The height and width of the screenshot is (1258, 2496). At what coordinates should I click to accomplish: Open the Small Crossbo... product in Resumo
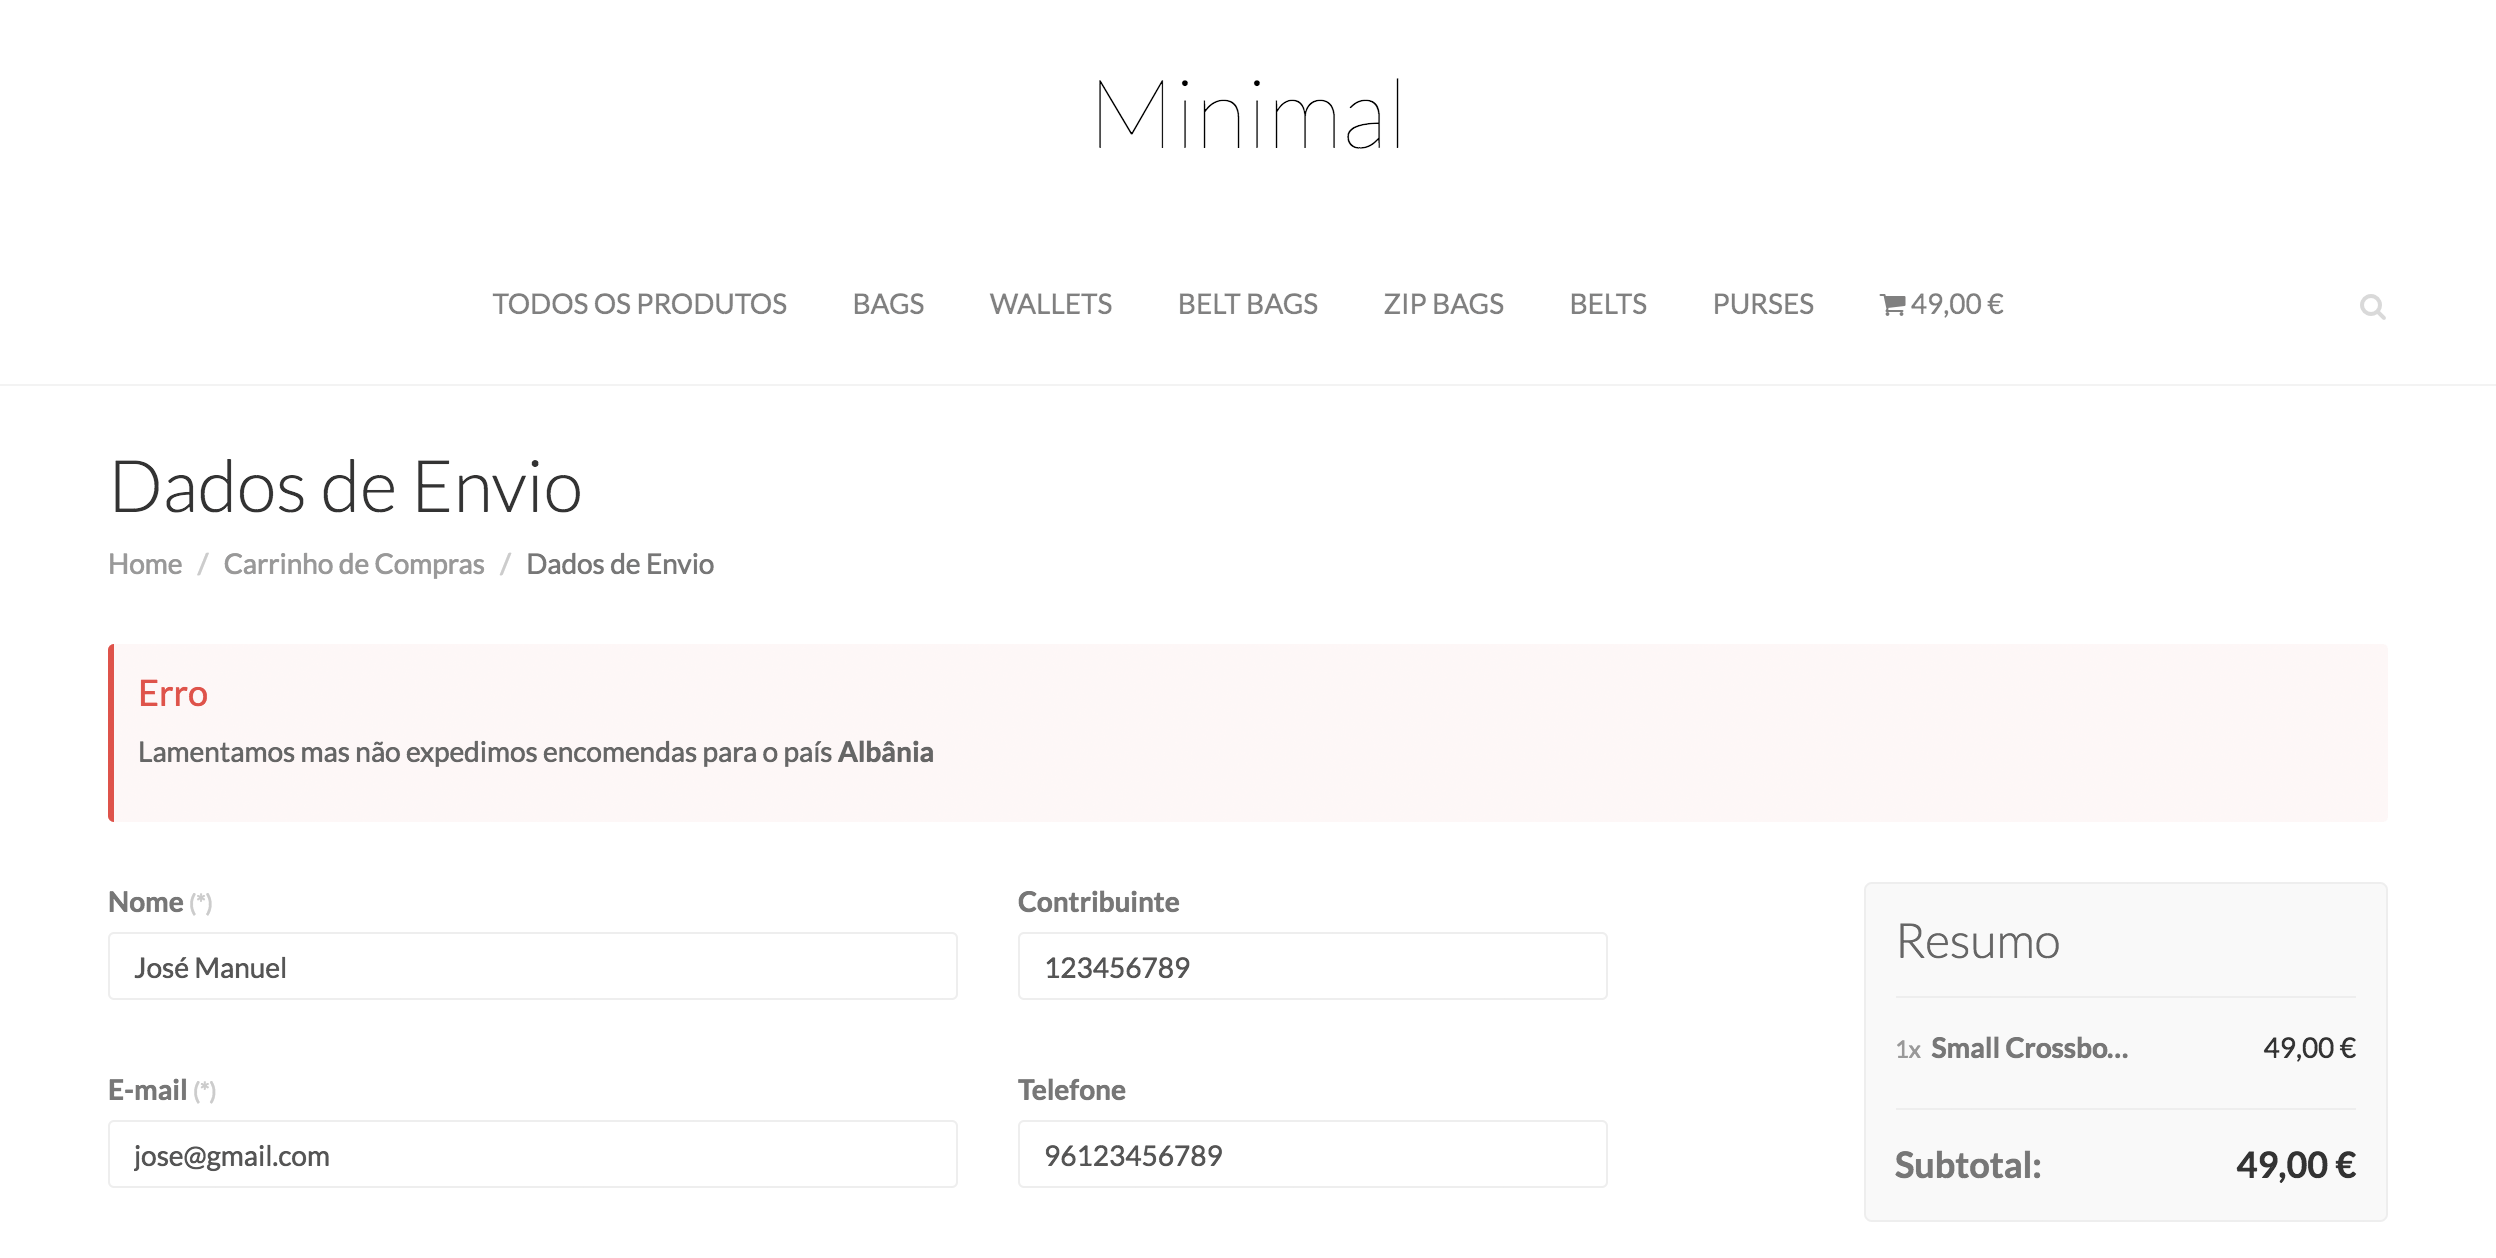(x=2029, y=1048)
